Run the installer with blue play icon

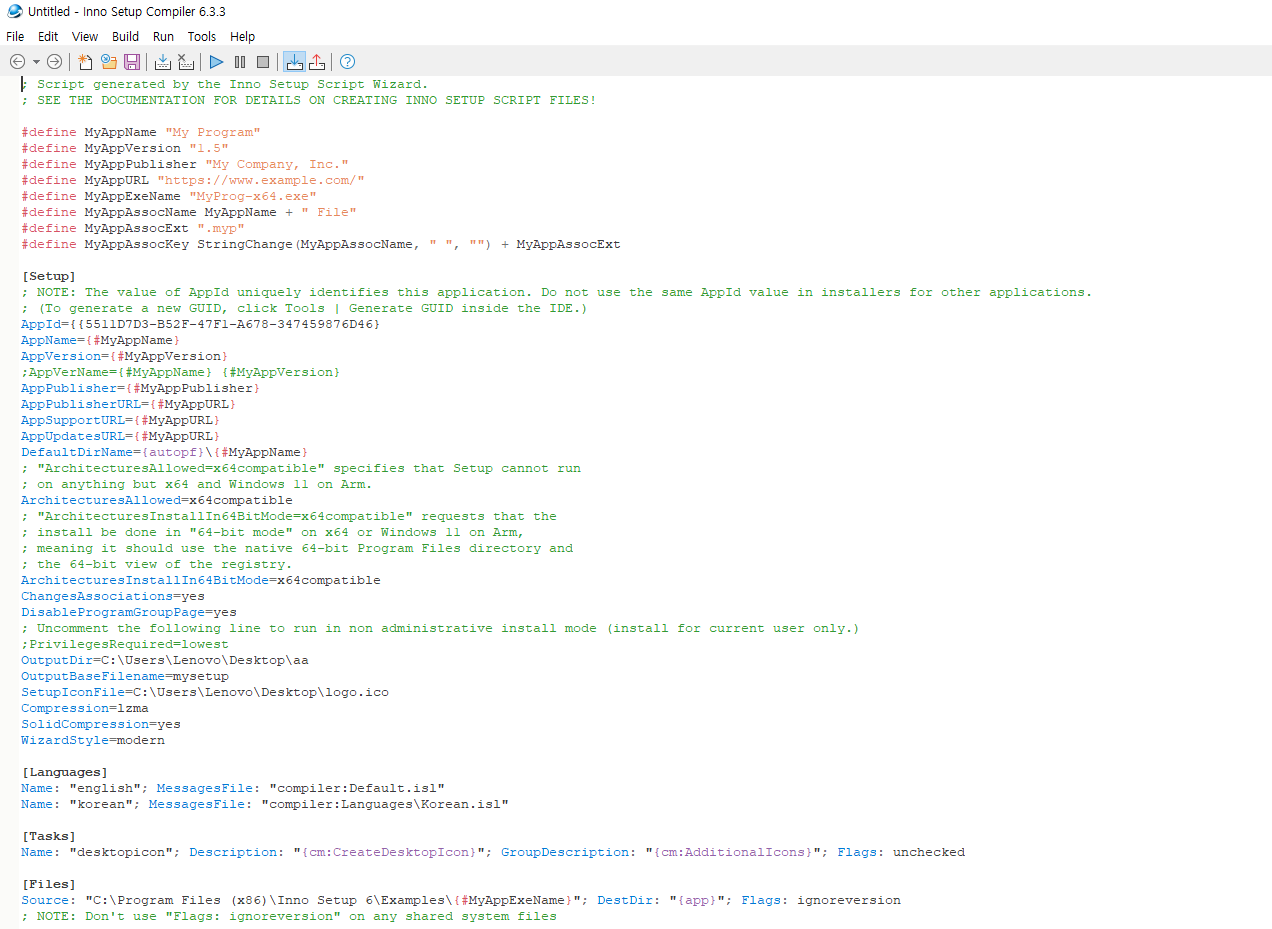tap(216, 62)
